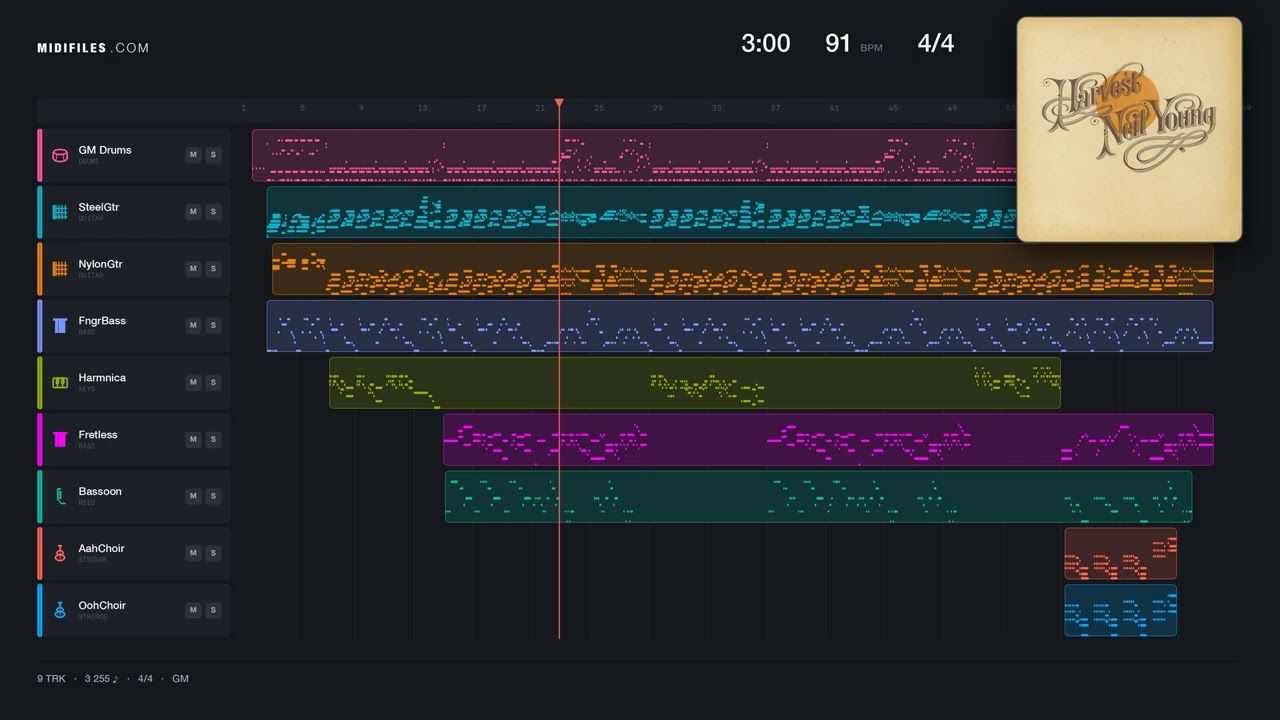Viewport: 1280px width, 720px height.
Task: Click the 91 BPM tempo display
Action: (854, 43)
